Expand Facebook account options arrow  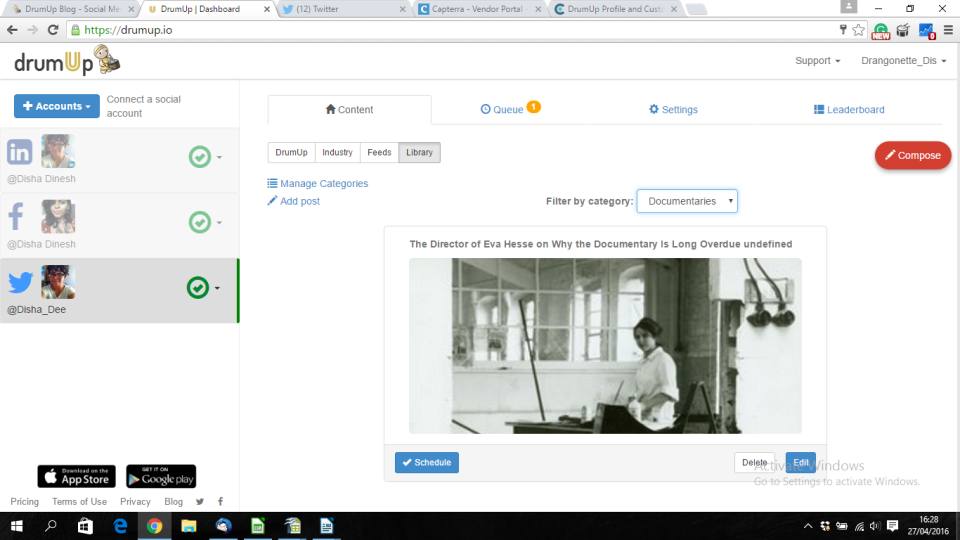[x=219, y=223]
